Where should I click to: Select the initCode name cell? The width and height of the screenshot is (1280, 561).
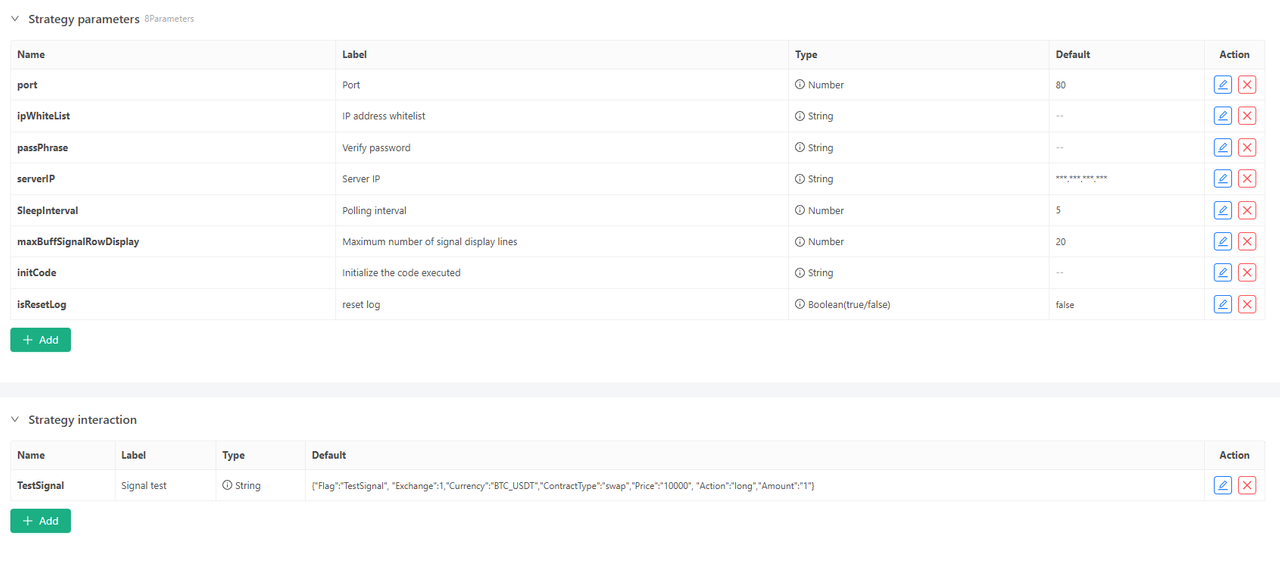click(173, 273)
